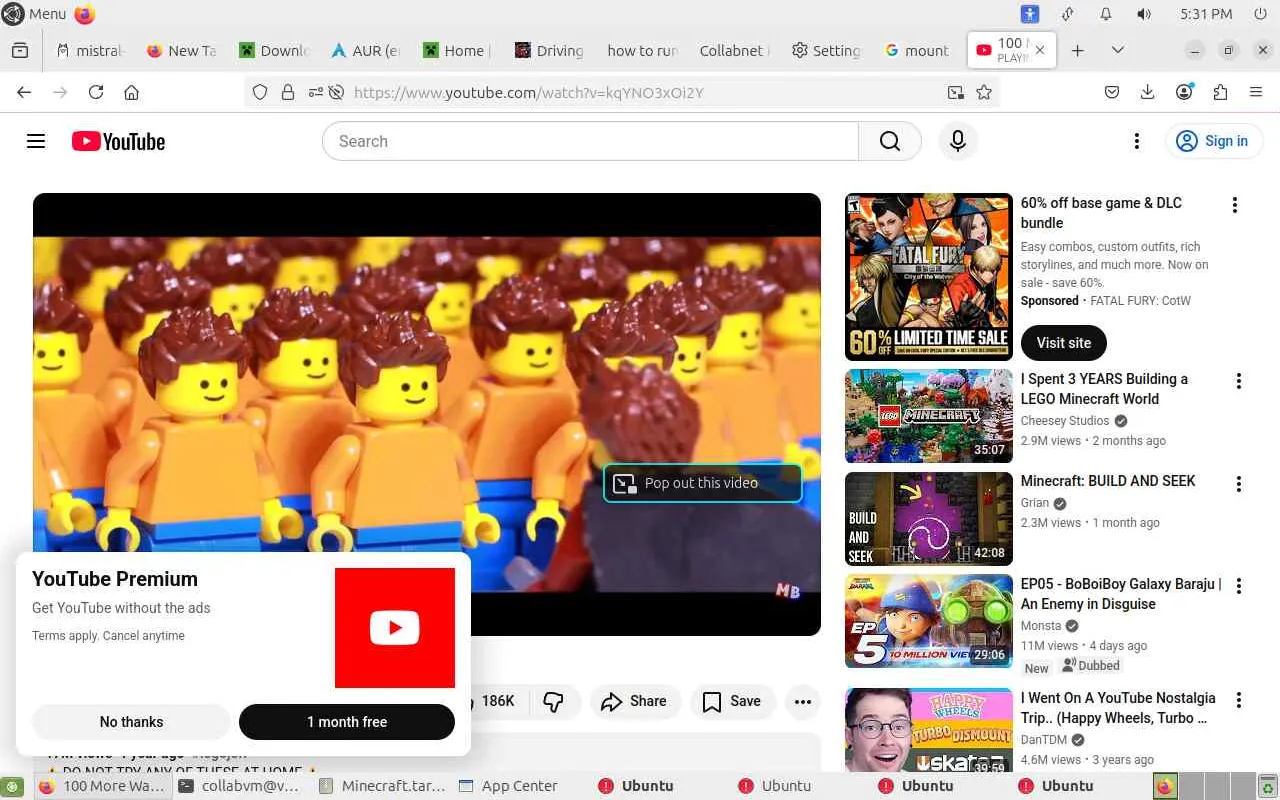The height and width of the screenshot is (800, 1280).
Task: Open the Firefox Downloads panel
Action: [x=1148, y=92]
